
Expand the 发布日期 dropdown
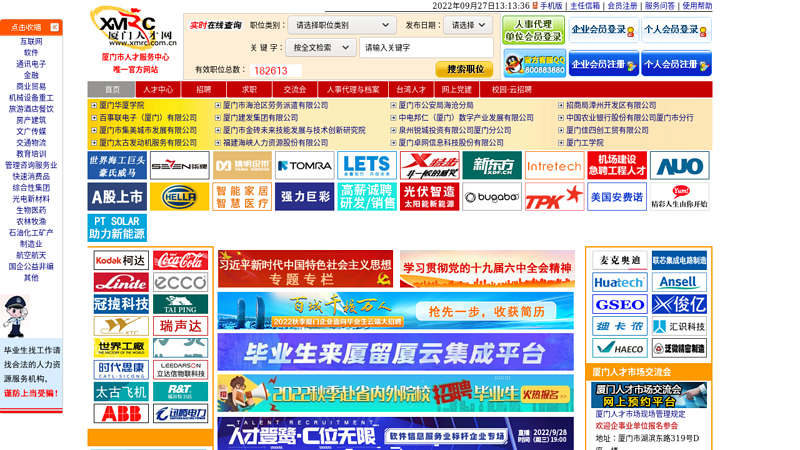468,25
